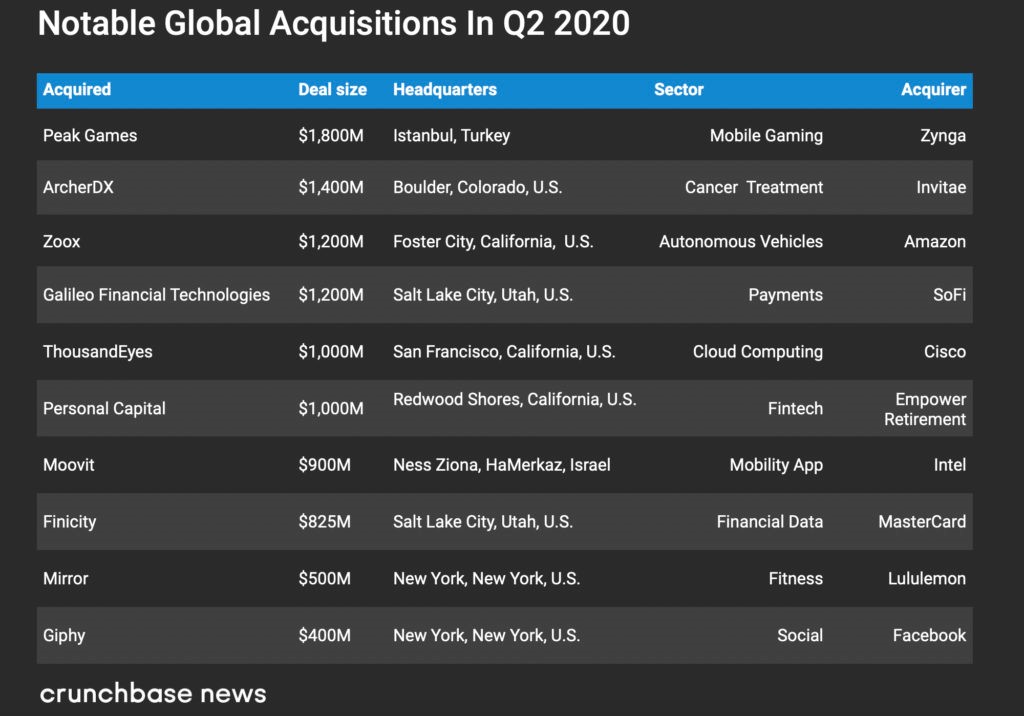The image size is (1024, 716).
Task: Click the Deal size column header
Action: (332, 90)
